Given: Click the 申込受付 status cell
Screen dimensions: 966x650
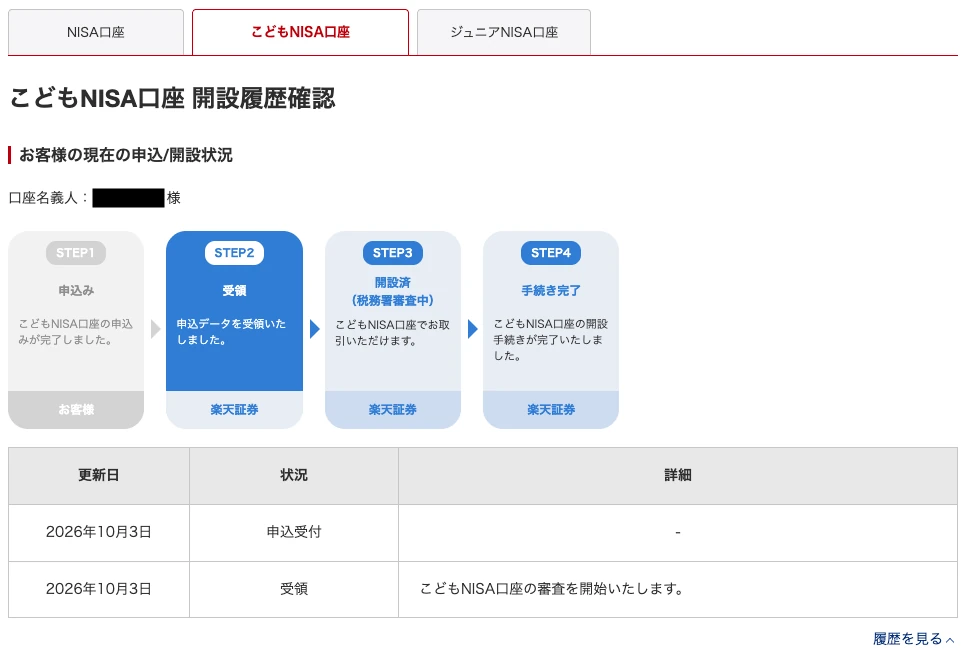Looking at the screenshot, I should pyautogui.click(x=294, y=532).
